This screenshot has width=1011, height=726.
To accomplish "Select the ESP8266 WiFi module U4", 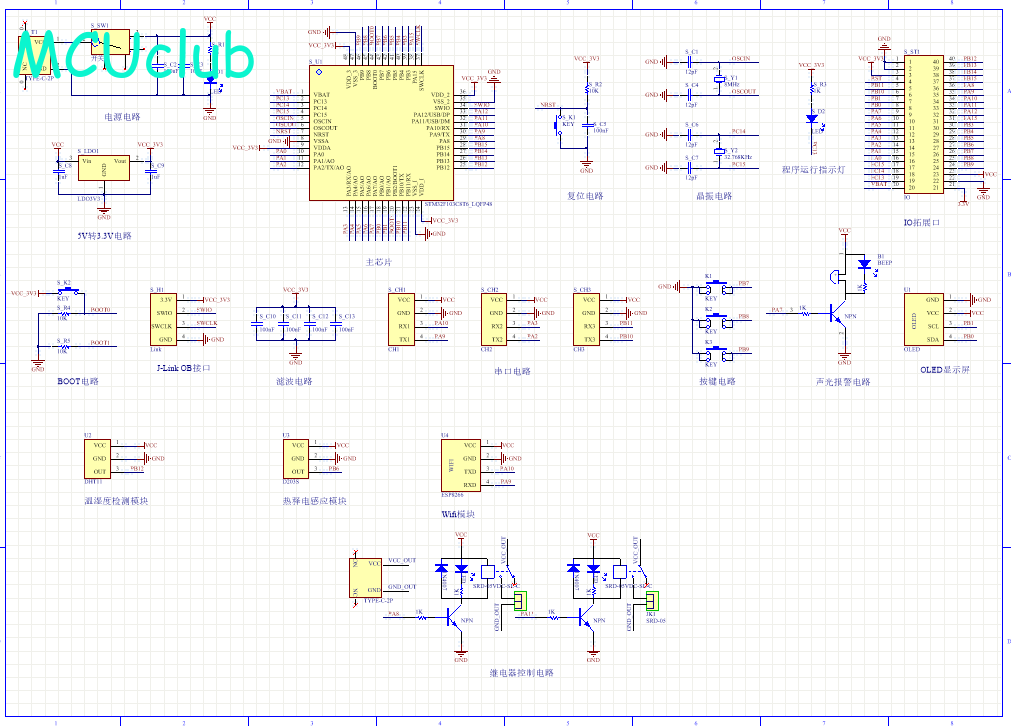I will pyautogui.click(x=460, y=465).
